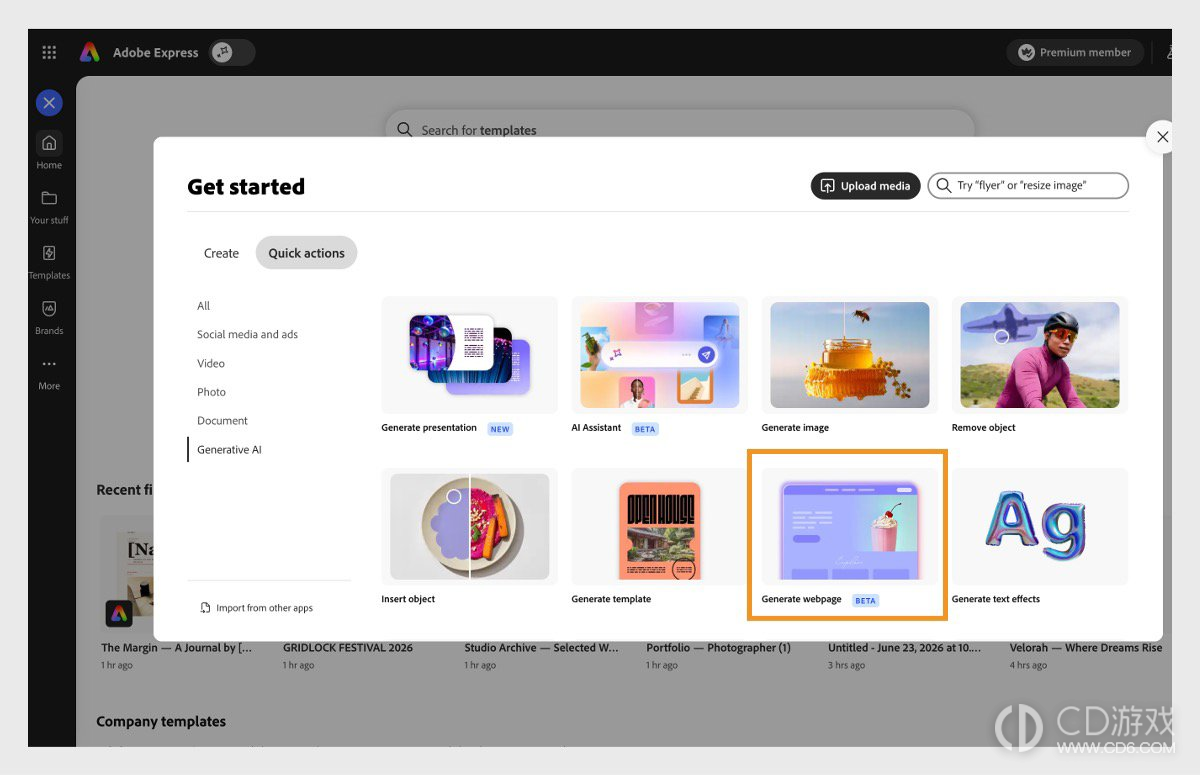This screenshot has width=1200, height=775.
Task: Select the Document category
Action: pyautogui.click(x=222, y=421)
